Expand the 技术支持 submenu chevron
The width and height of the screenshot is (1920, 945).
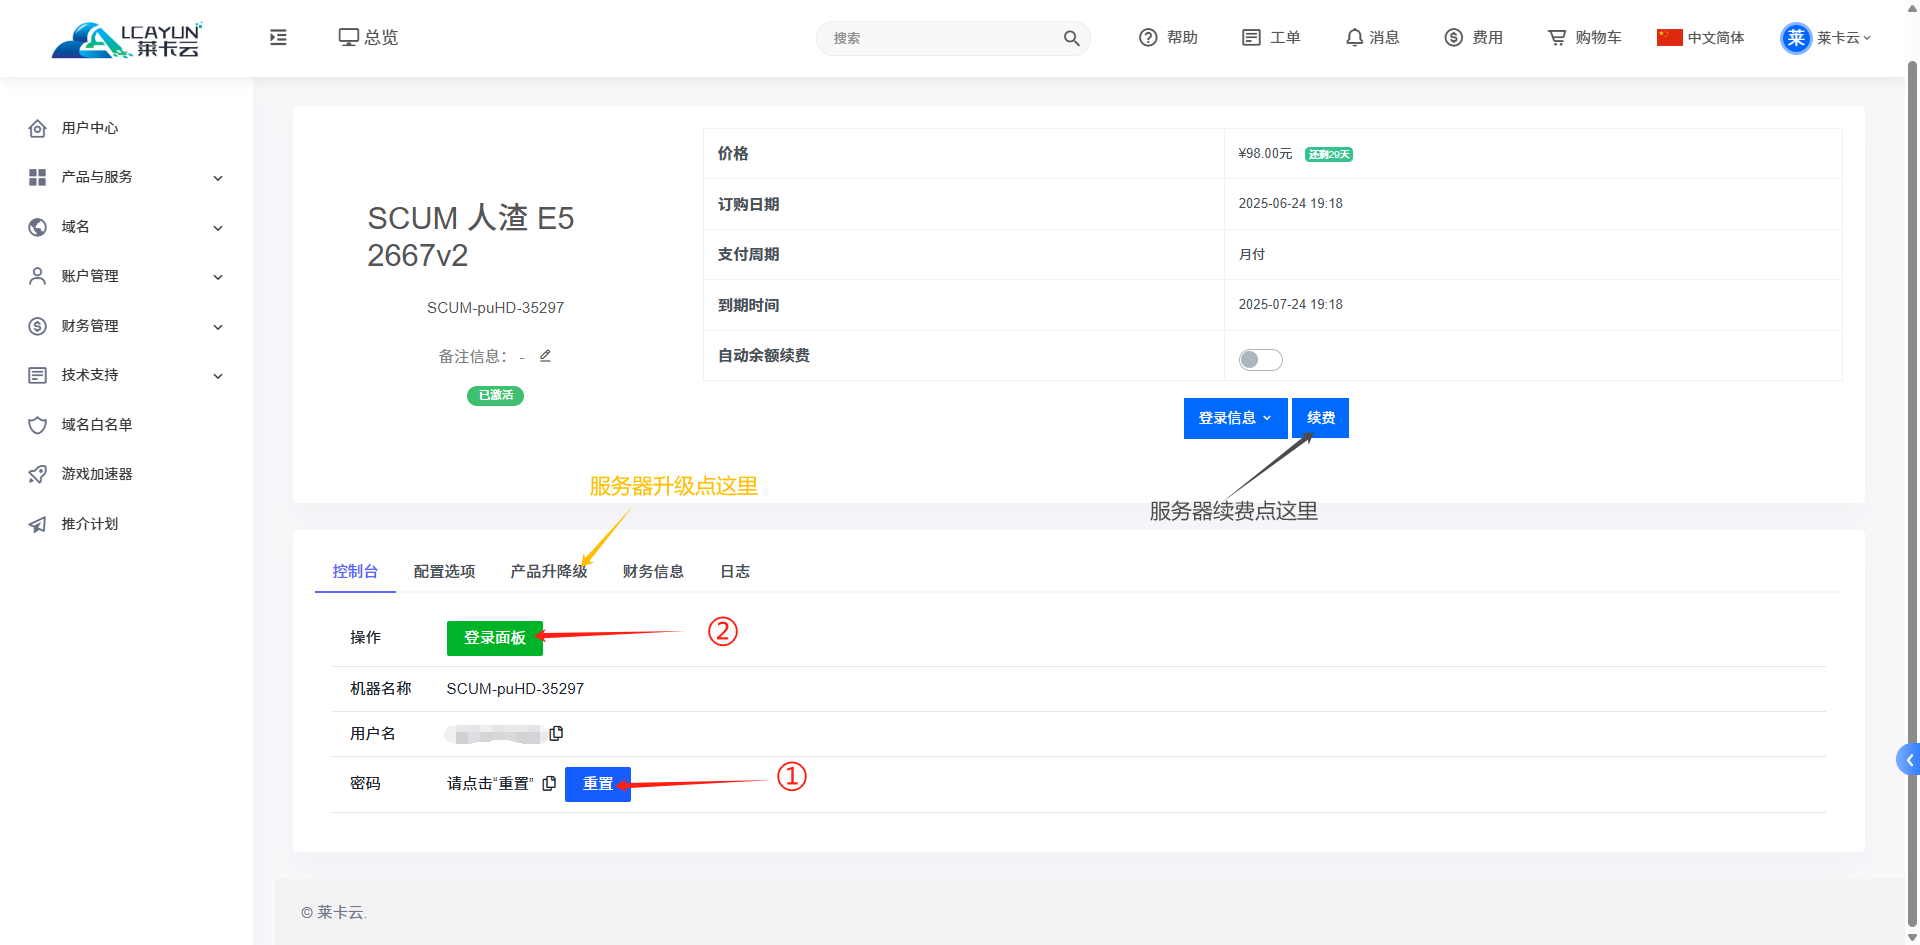218,376
